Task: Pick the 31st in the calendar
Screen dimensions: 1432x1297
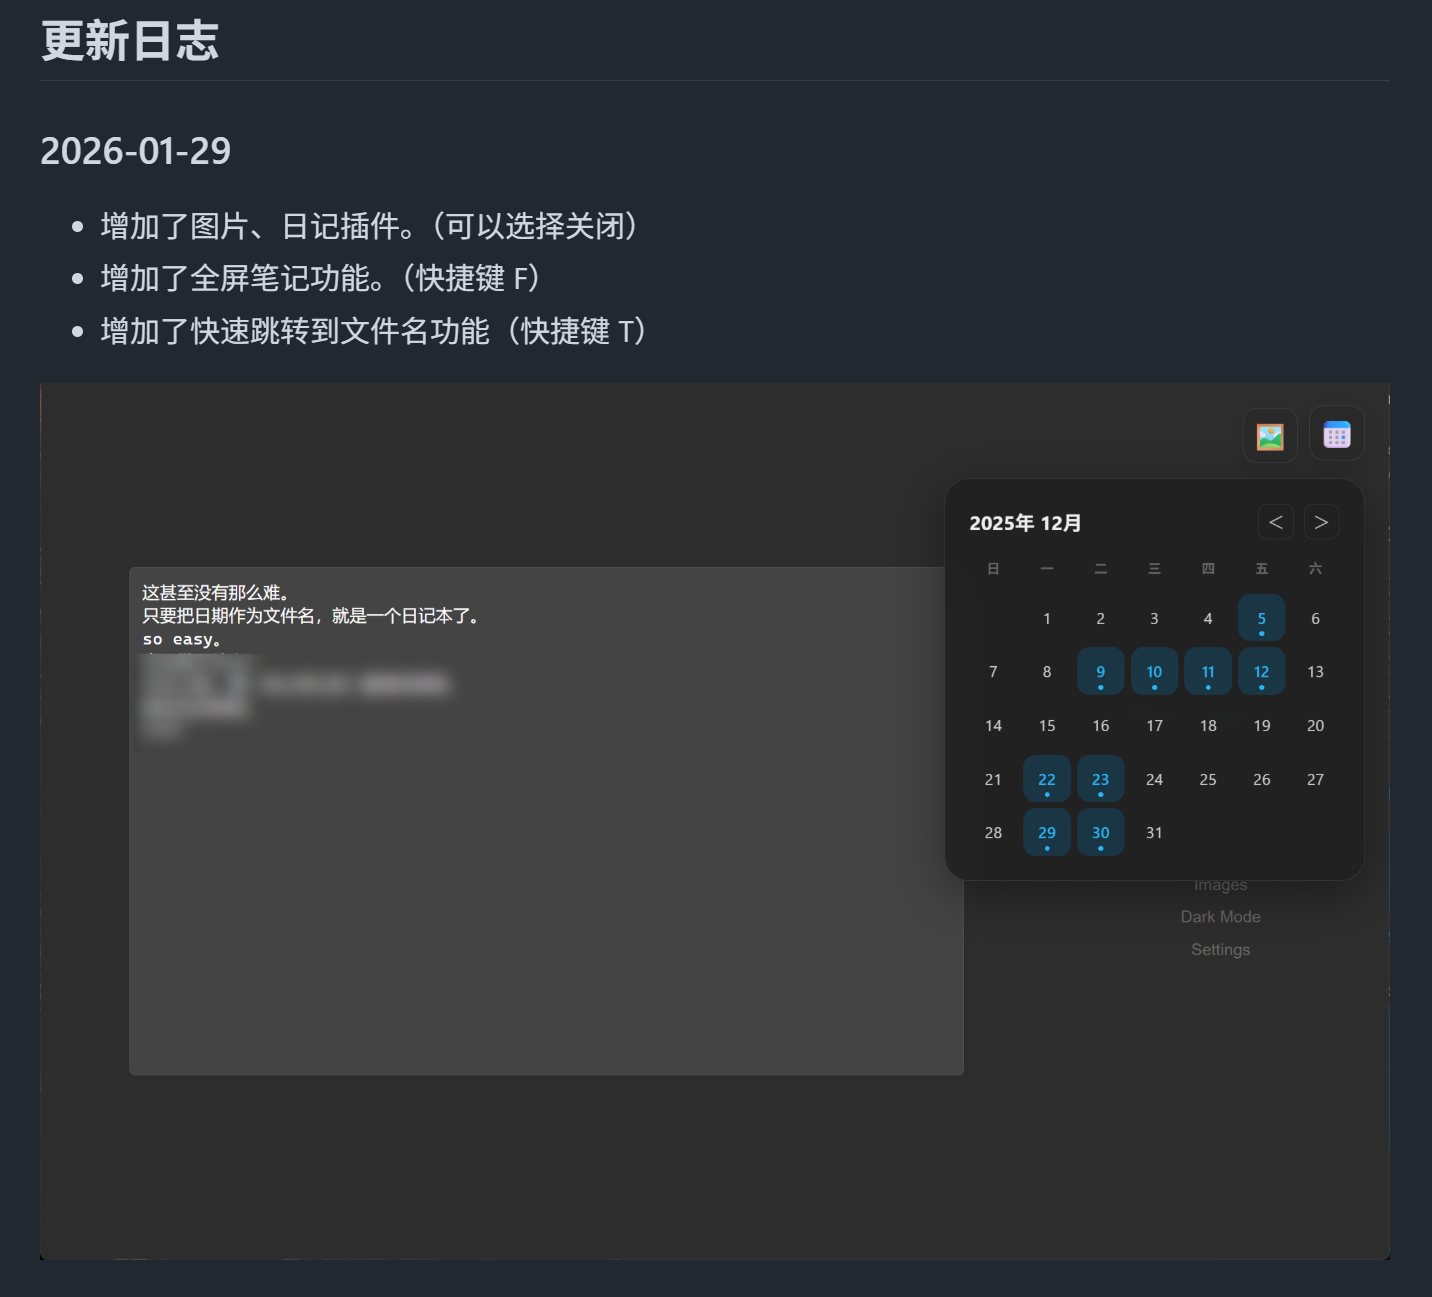Action: point(1154,833)
